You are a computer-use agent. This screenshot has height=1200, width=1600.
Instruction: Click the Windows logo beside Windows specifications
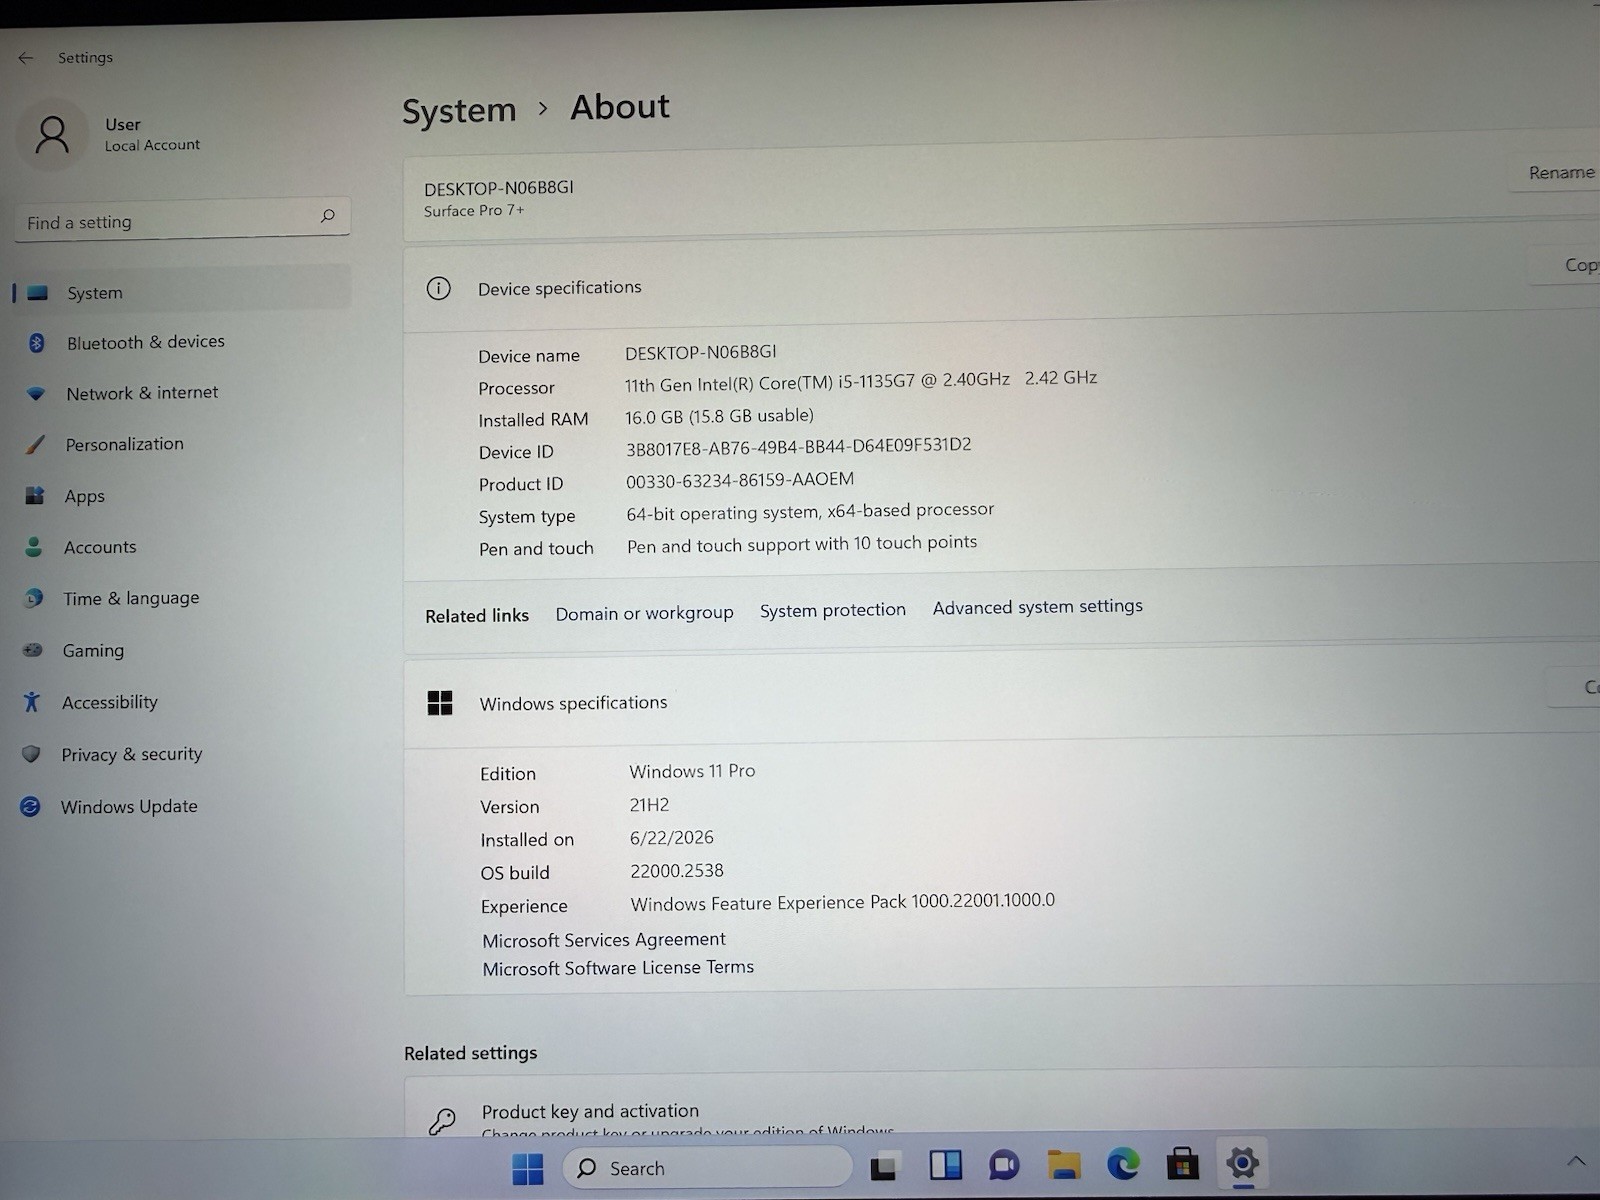click(440, 703)
